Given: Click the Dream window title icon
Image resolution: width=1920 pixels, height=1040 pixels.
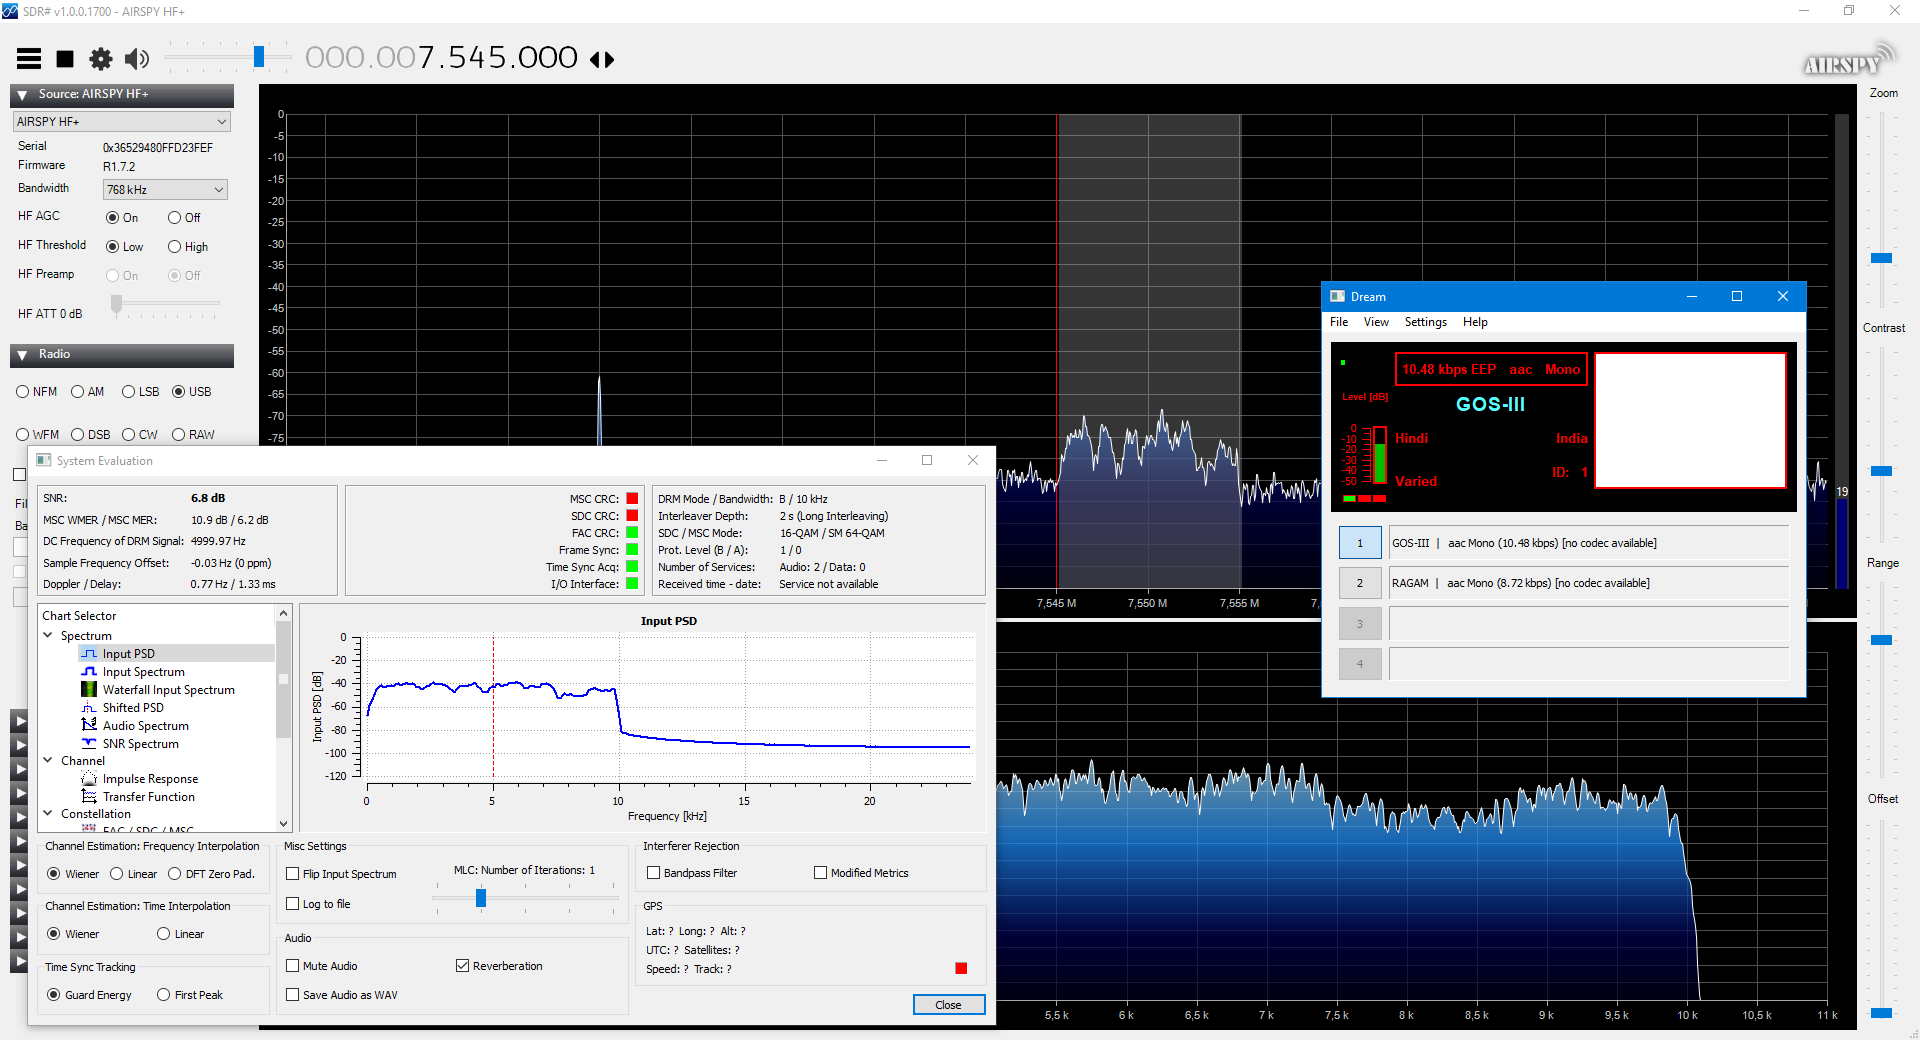Looking at the screenshot, I should tap(1337, 296).
